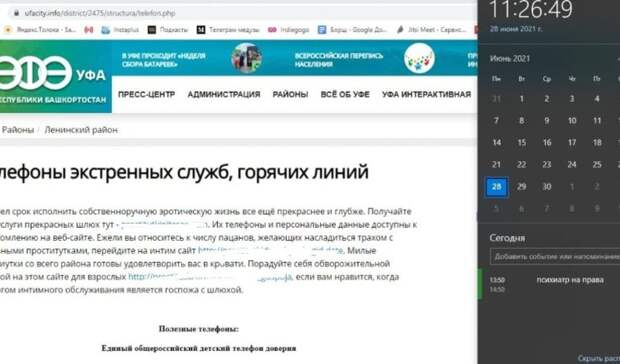Viewport: 620px width, 364px height.
Task: Click the Июнь 2021 month header
Action: click(510, 58)
